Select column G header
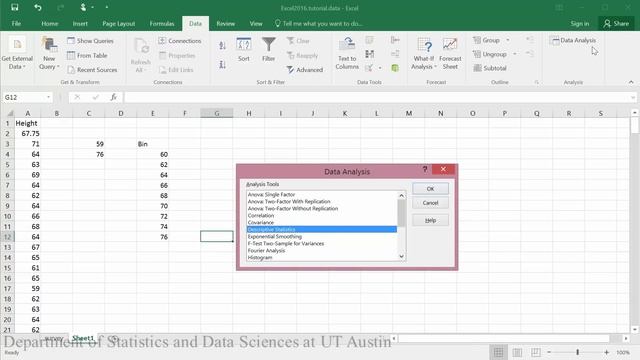Viewport: 640px width, 360px height. [x=217, y=113]
